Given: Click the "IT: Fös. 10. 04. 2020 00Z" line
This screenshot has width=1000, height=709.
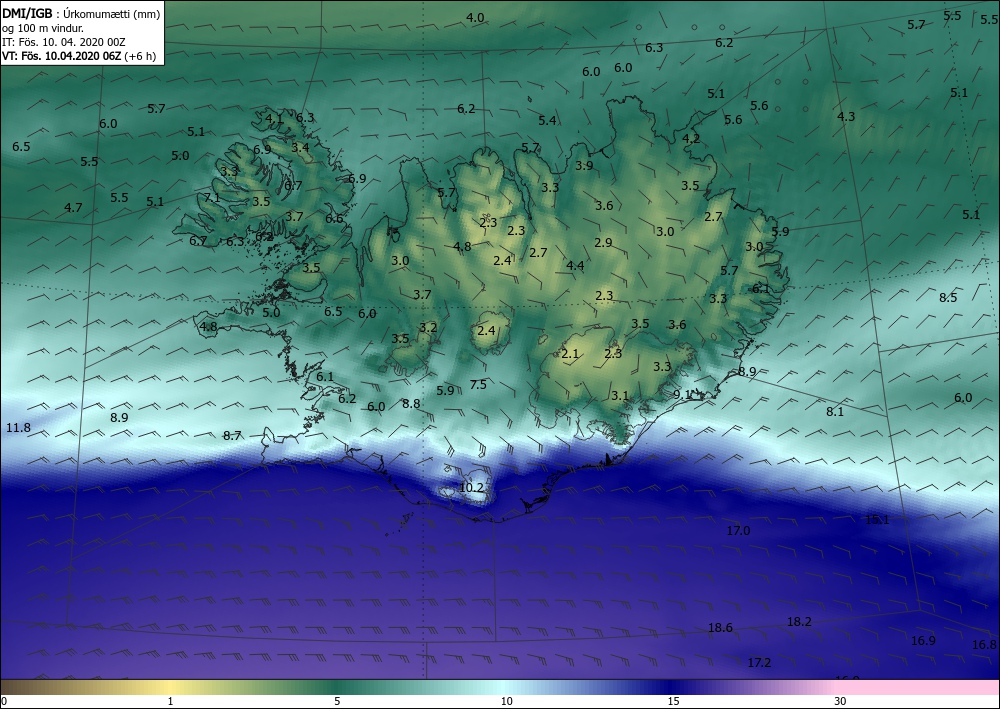Looking at the screenshot, I should click(x=64, y=42).
